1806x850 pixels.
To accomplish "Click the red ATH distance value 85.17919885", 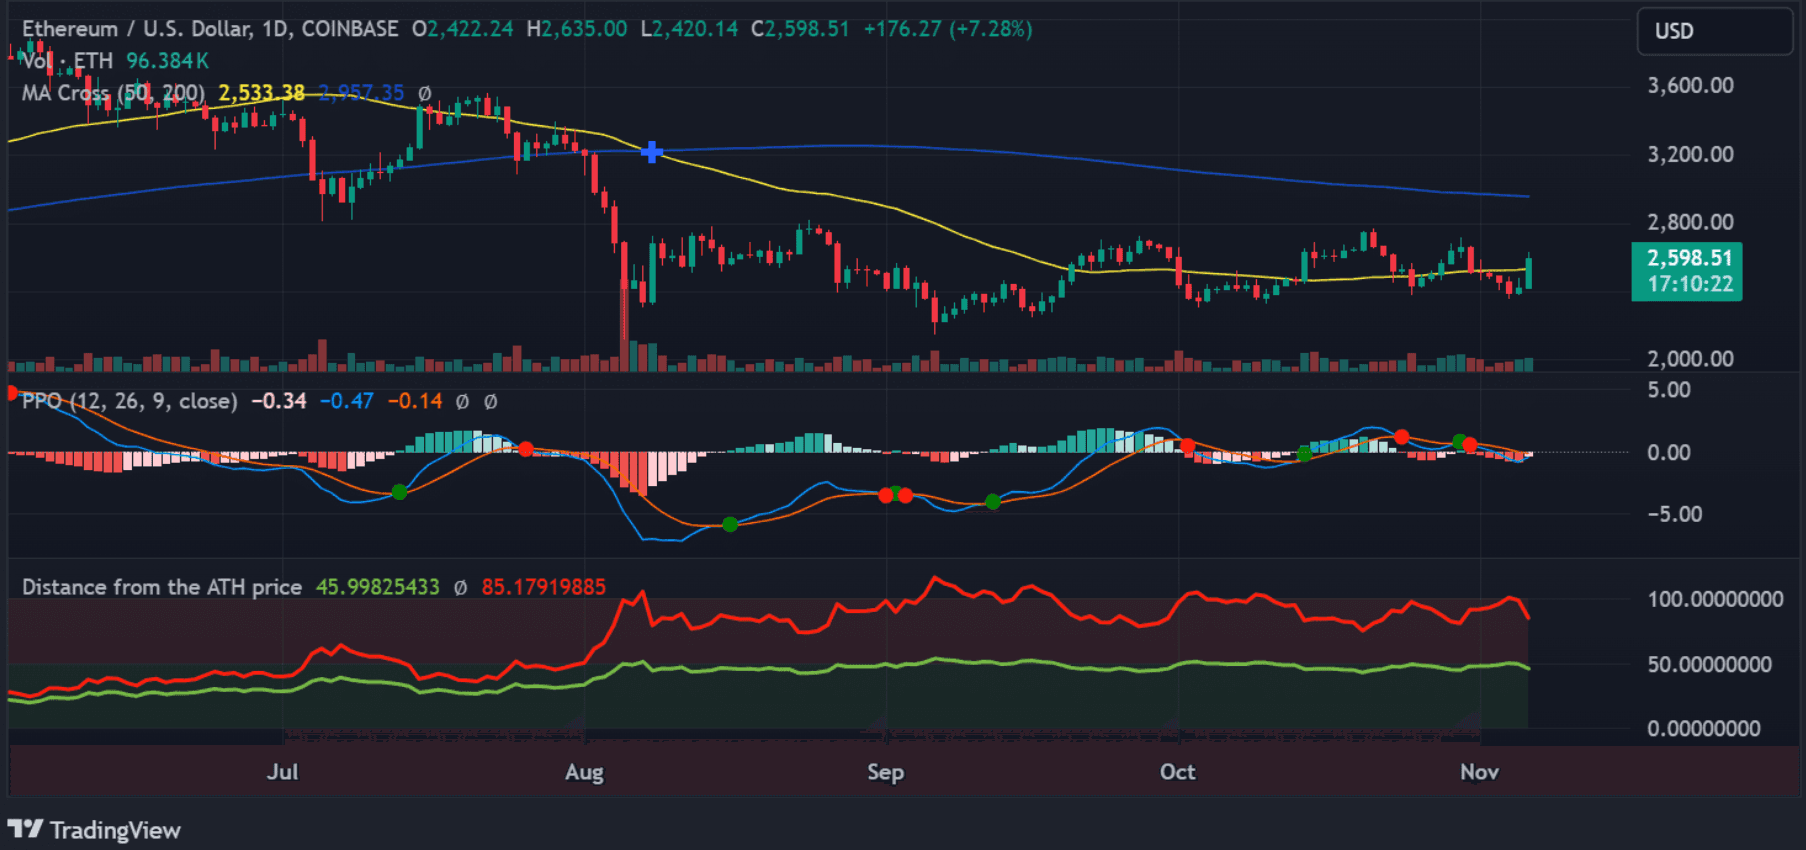I will 543,587.
